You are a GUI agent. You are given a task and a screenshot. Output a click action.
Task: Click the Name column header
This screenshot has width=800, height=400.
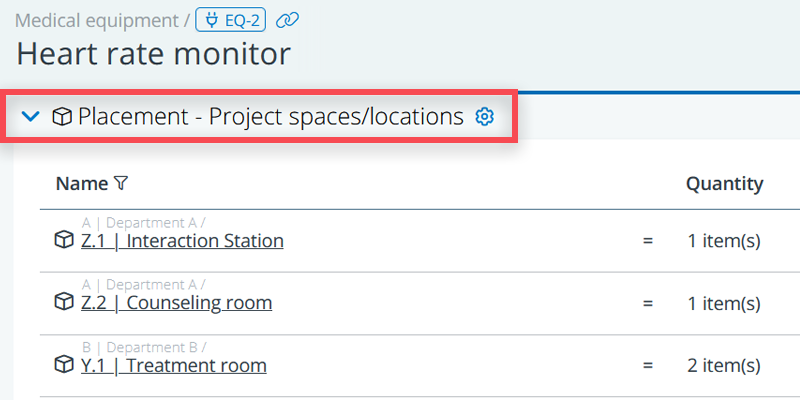(x=81, y=183)
